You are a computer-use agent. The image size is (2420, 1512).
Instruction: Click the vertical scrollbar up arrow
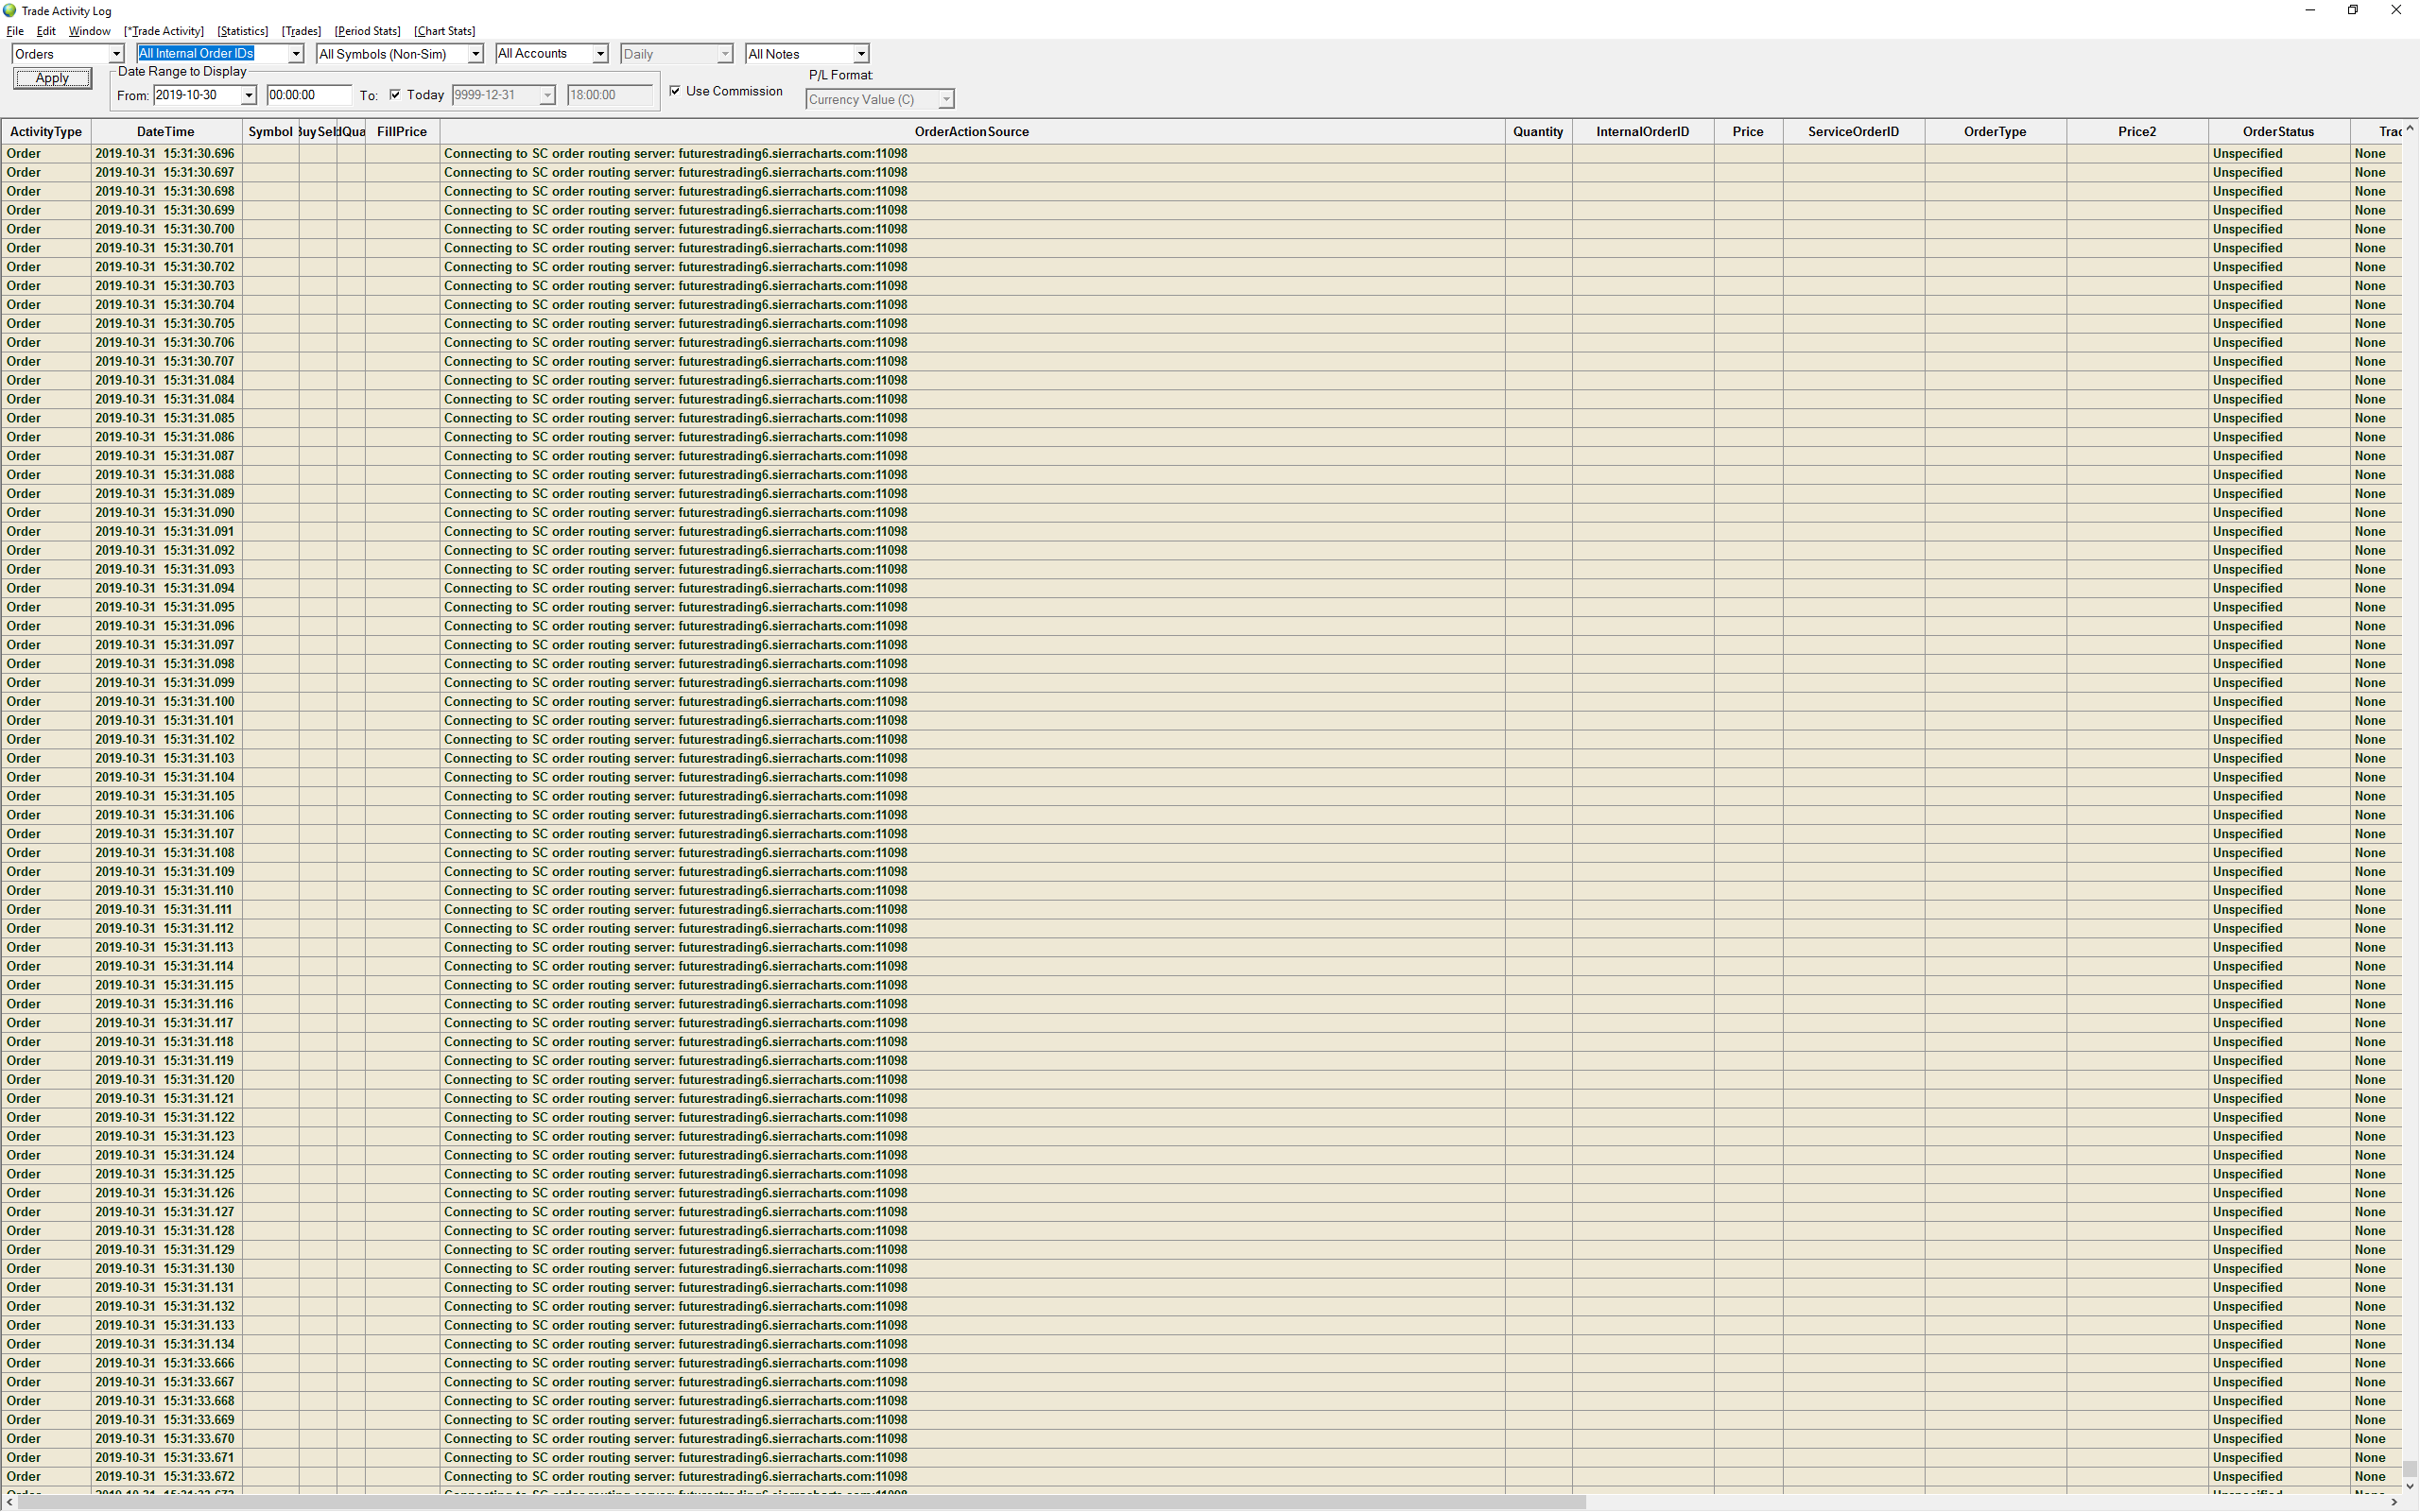click(2409, 129)
